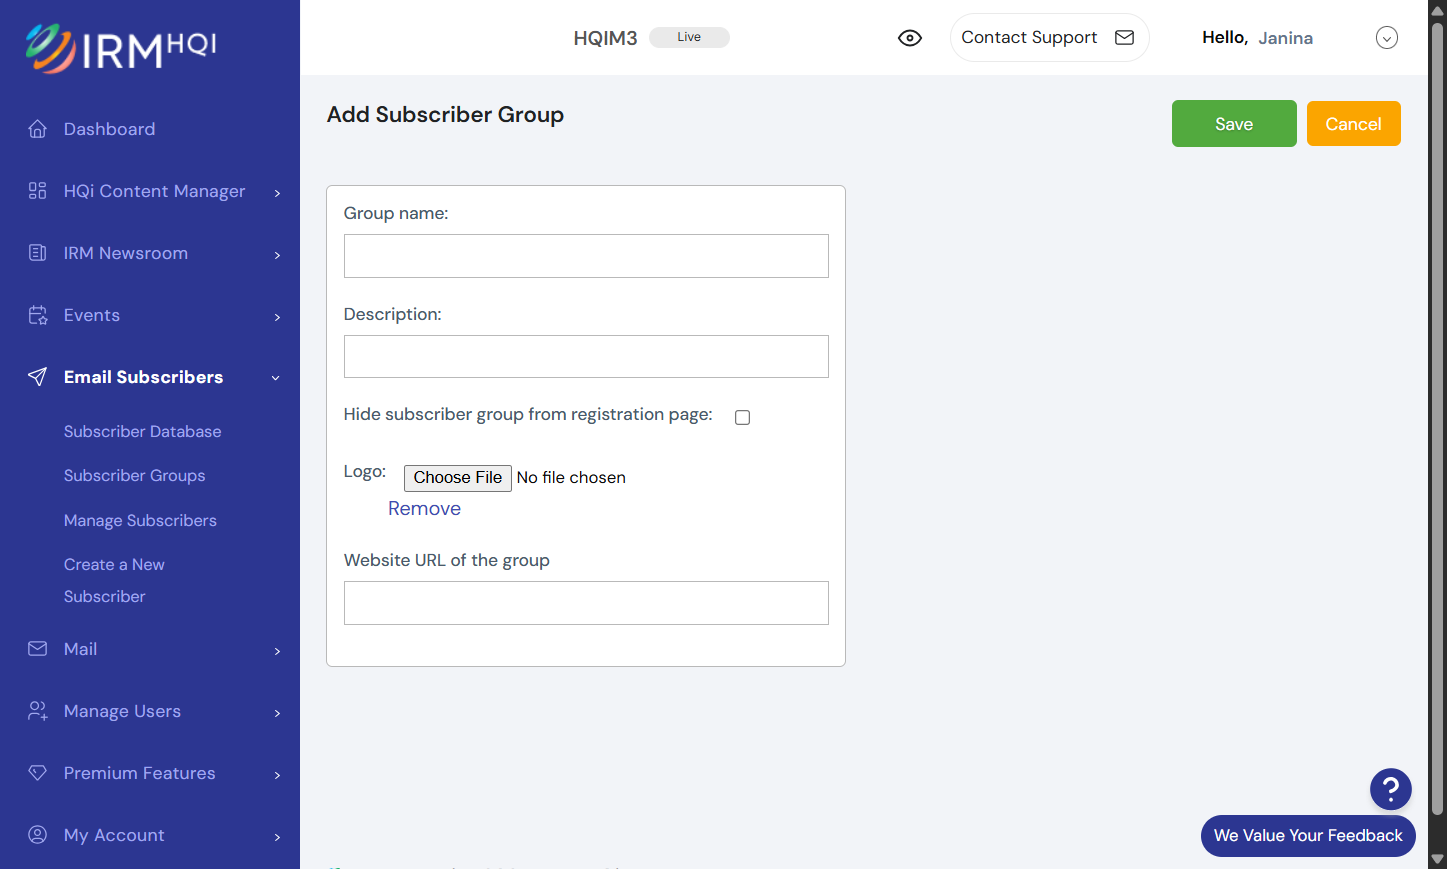Open the user menu dropdown arrow
1447x869 pixels.
tap(1387, 38)
